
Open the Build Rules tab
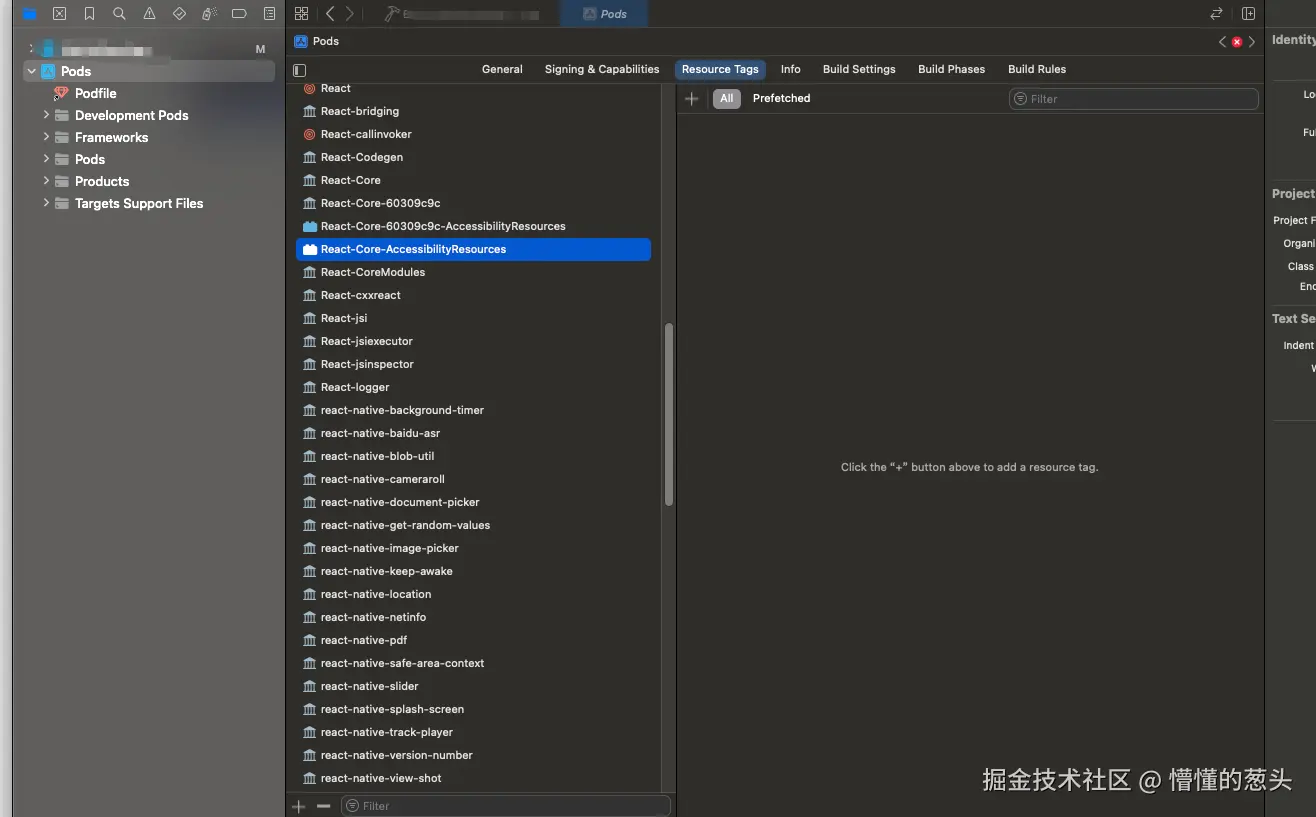coord(1037,69)
